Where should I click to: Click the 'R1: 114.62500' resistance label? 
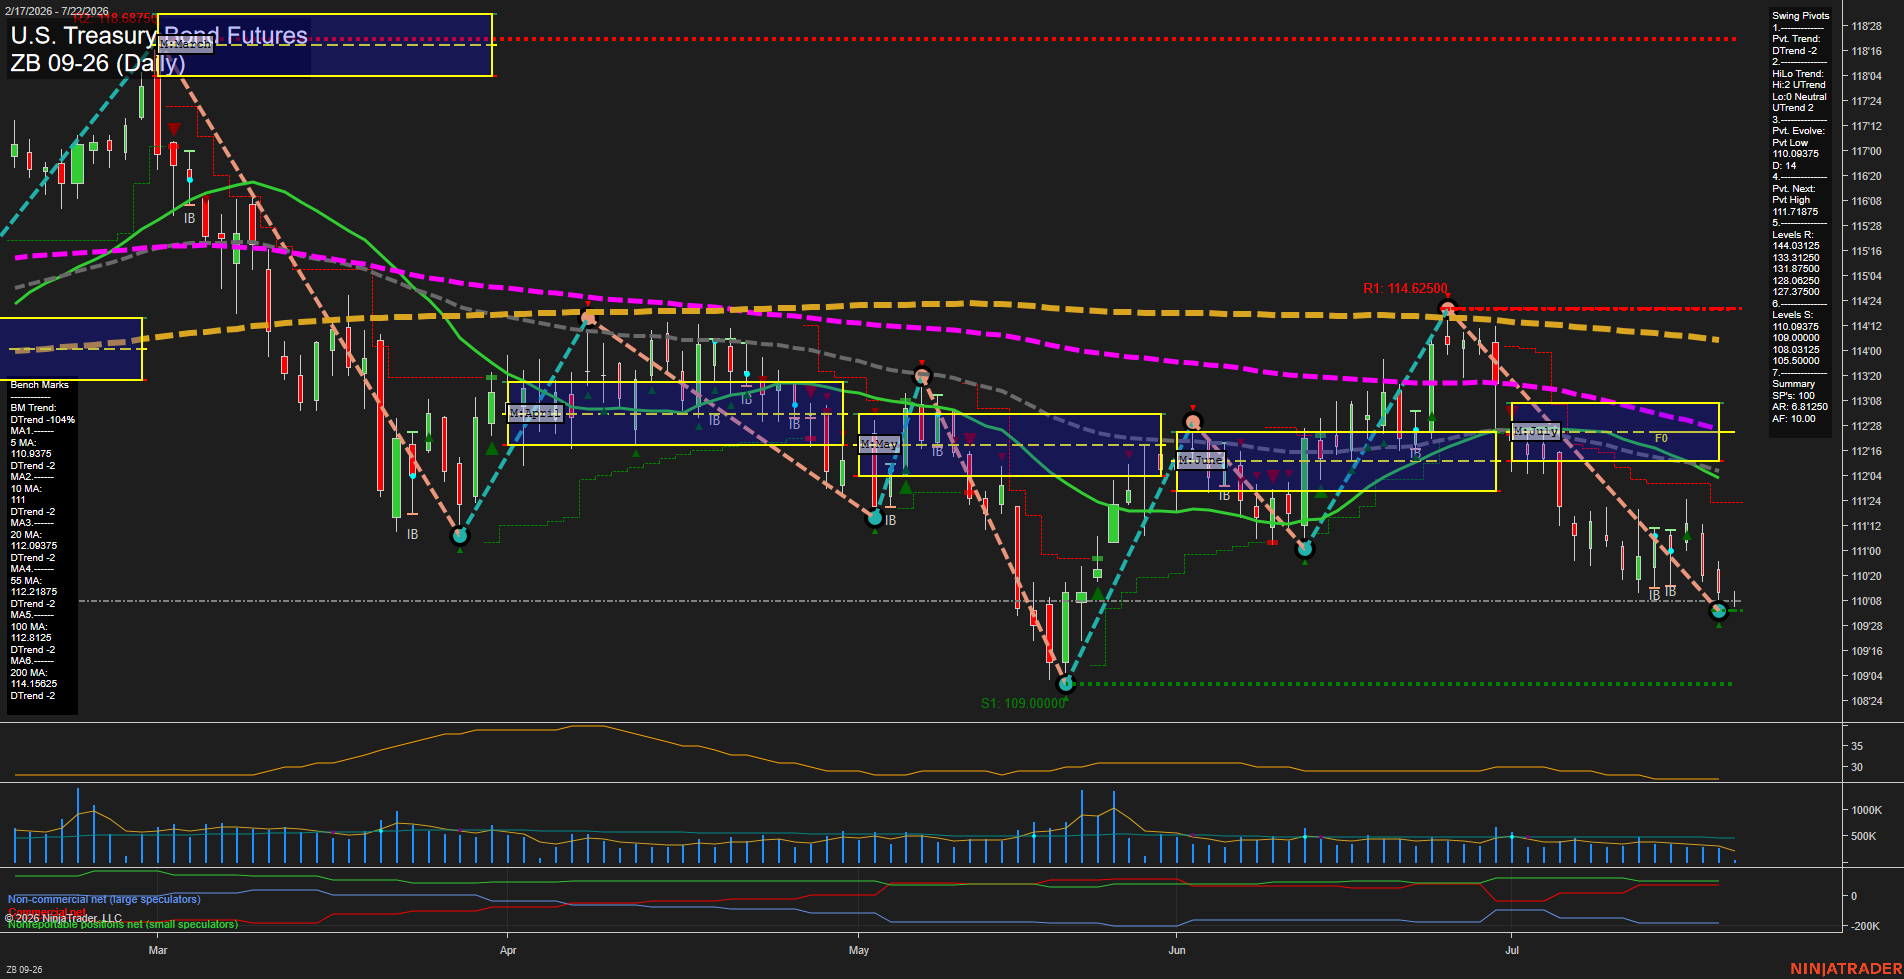[x=1405, y=289]
